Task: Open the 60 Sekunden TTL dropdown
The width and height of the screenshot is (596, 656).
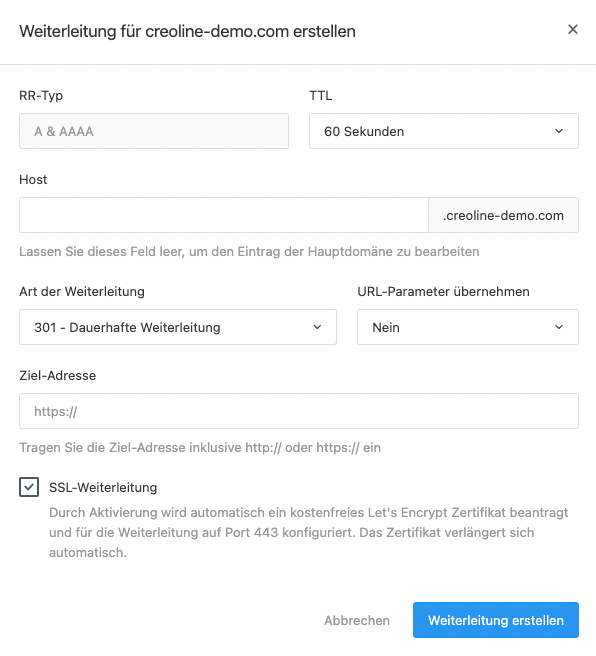Action: coord(444,131)
